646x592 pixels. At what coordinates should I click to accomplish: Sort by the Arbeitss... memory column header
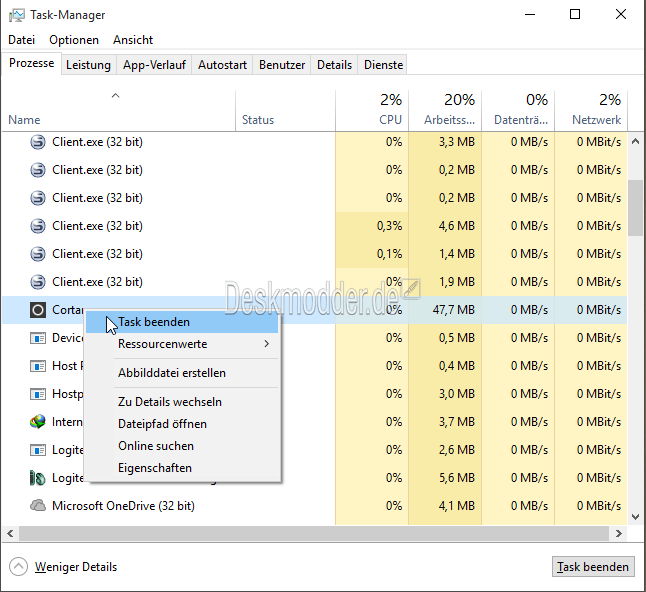445,110
